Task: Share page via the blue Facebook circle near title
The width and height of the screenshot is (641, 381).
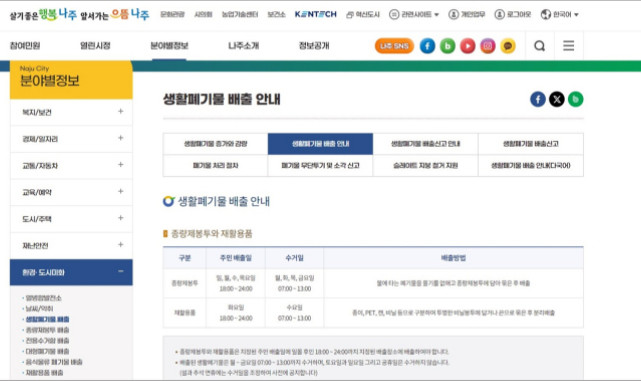Action: click(538, 99)
